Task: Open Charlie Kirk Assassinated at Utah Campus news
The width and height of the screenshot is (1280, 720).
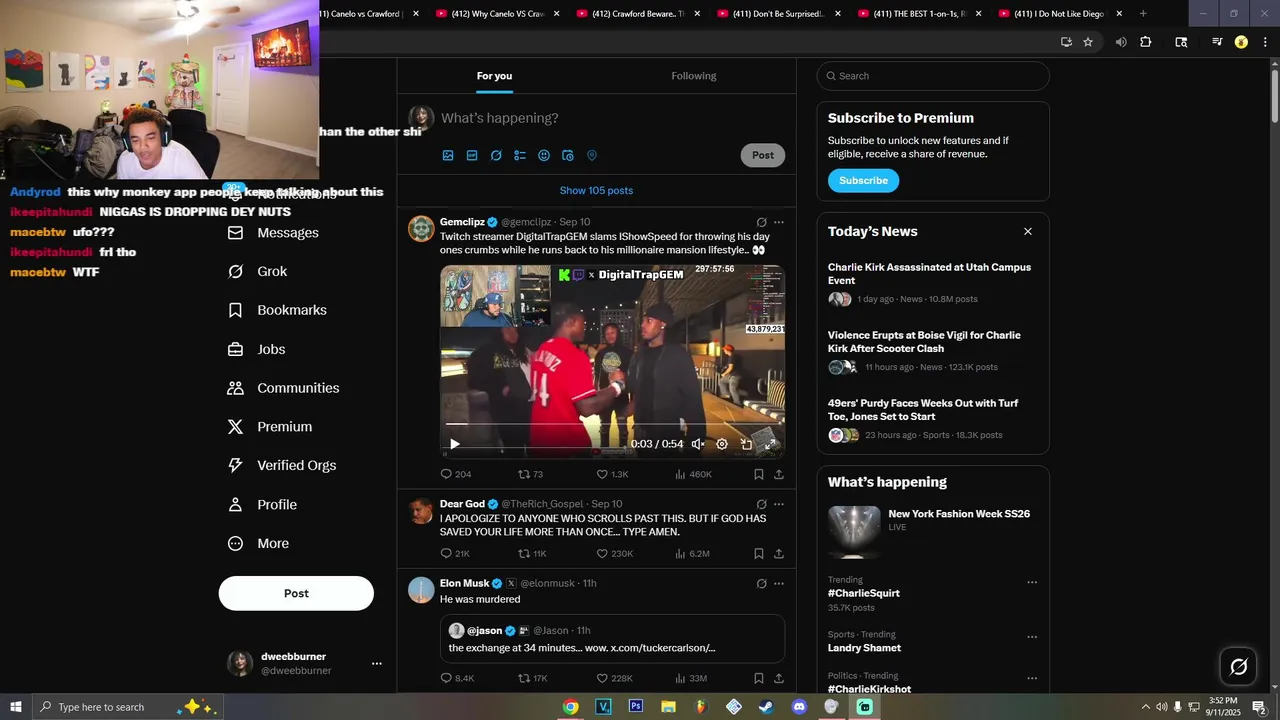Action: coord(929,274)
